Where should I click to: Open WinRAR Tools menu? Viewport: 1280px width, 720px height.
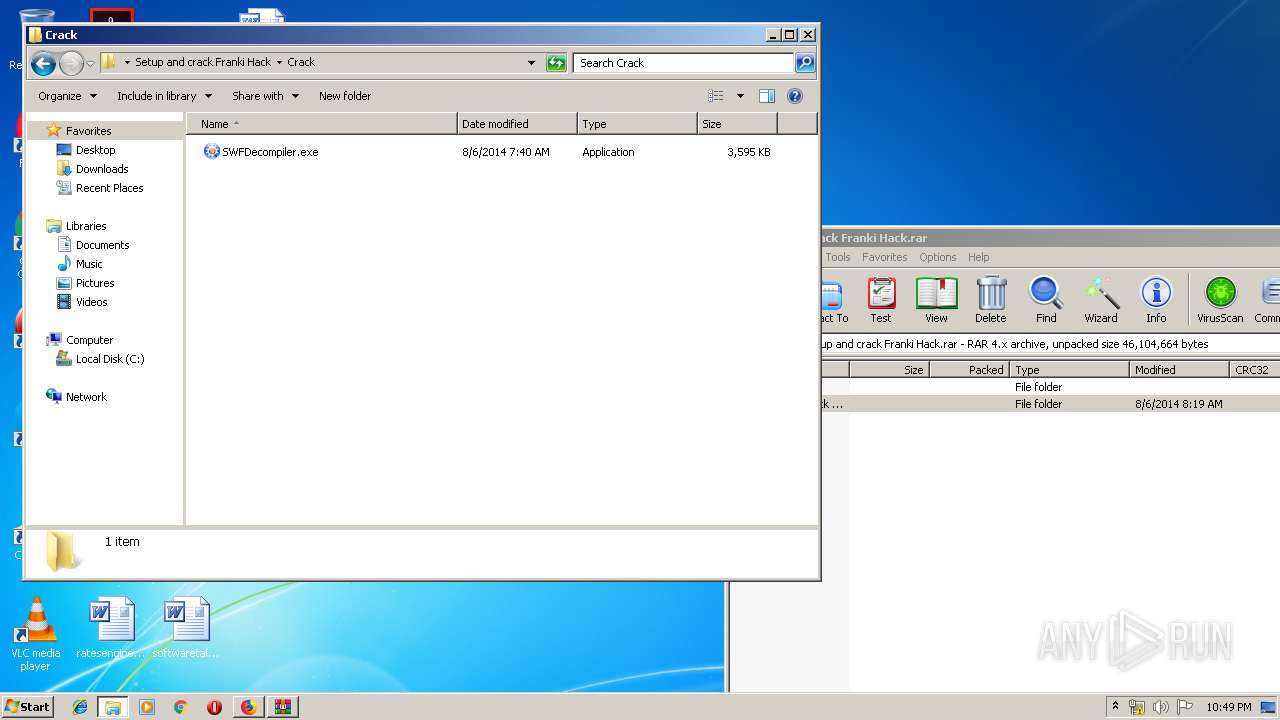(838, 257)
